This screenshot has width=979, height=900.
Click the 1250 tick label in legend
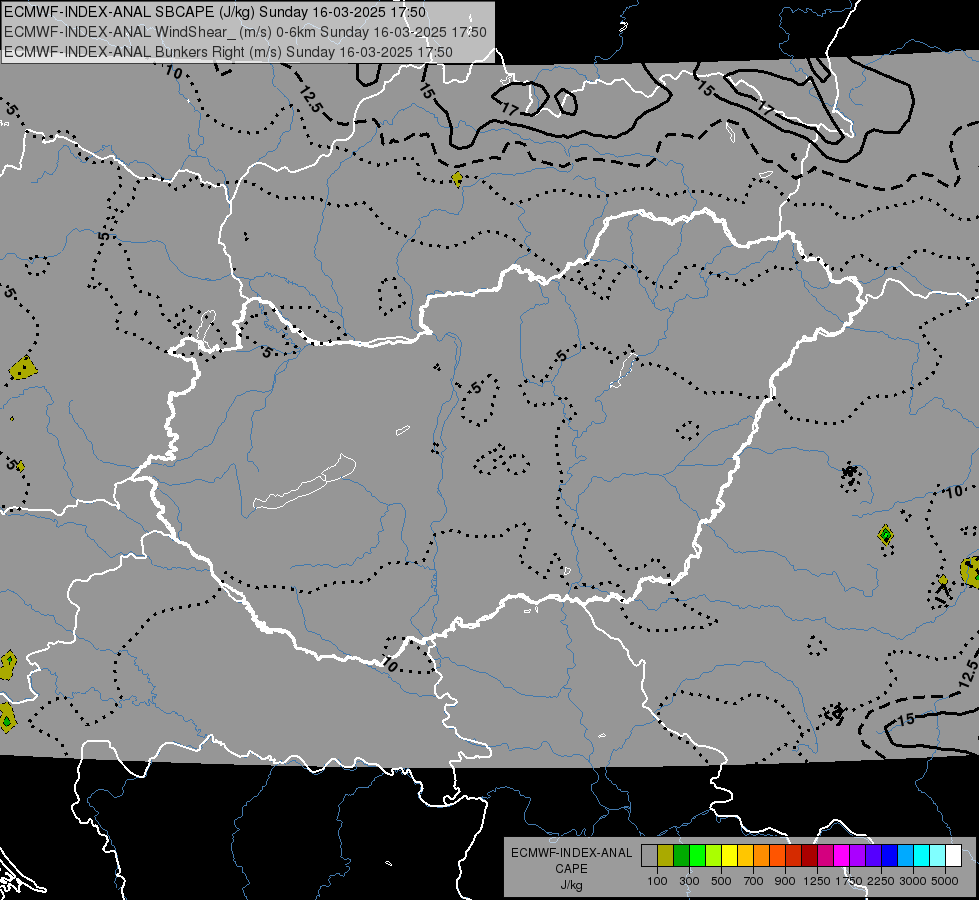[817, 881]
